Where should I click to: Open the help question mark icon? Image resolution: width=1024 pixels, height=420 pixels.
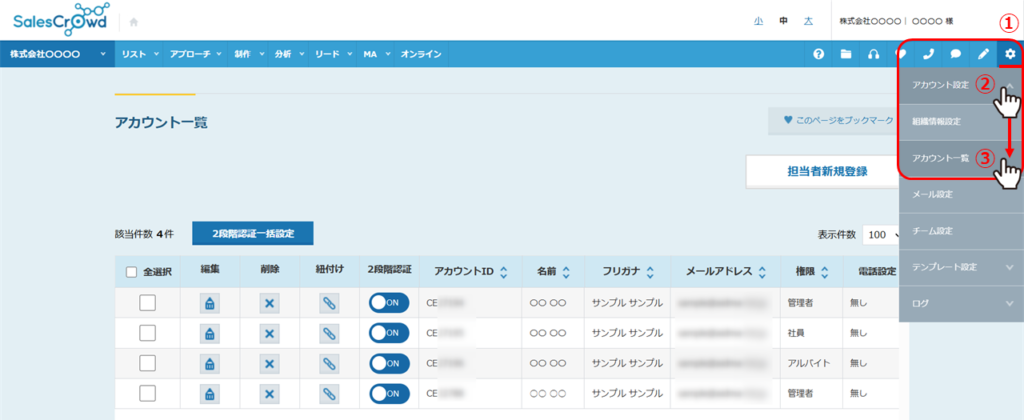tap(818, 54)
